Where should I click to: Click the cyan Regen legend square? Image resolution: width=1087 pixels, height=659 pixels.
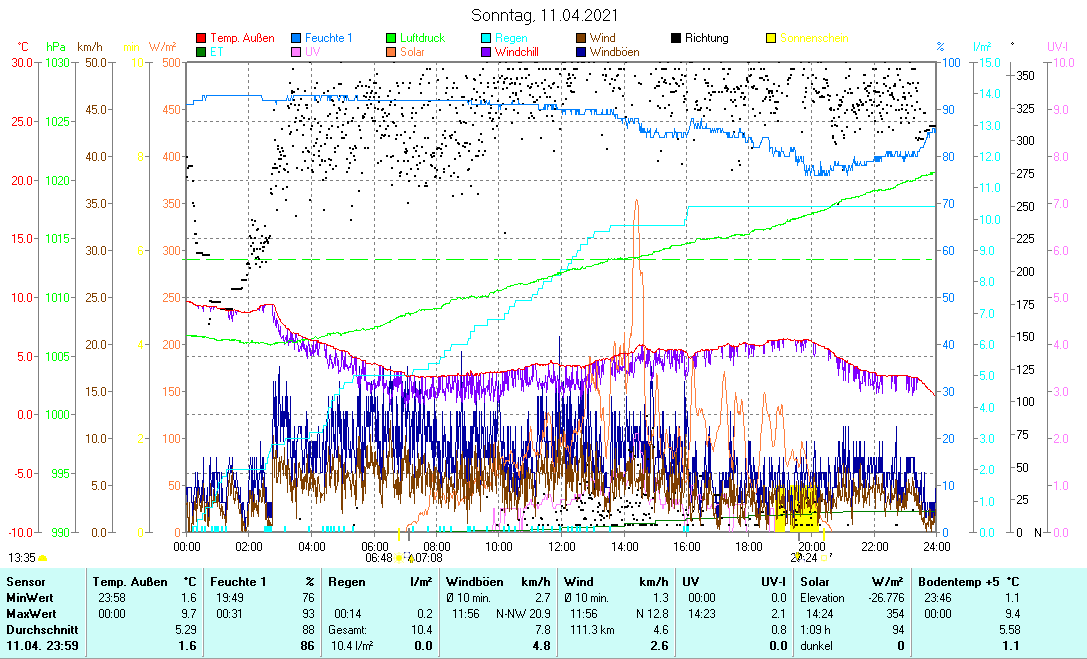pos(486,38)
